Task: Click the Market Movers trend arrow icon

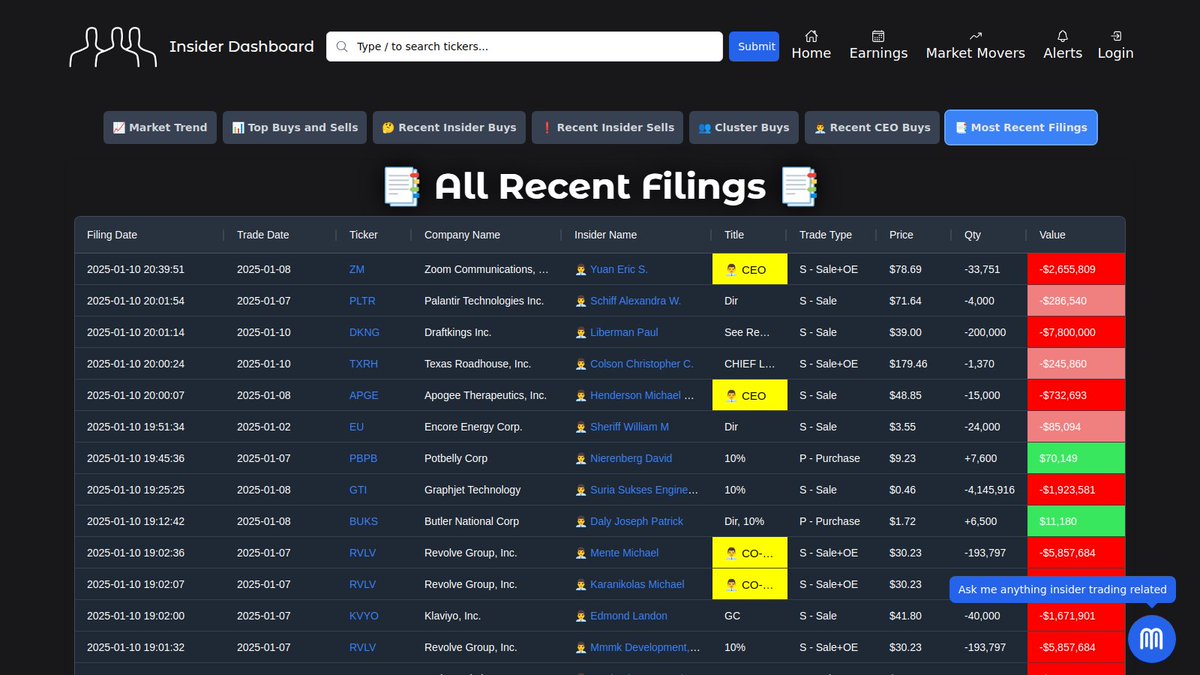Action: (x=975, y=36)
